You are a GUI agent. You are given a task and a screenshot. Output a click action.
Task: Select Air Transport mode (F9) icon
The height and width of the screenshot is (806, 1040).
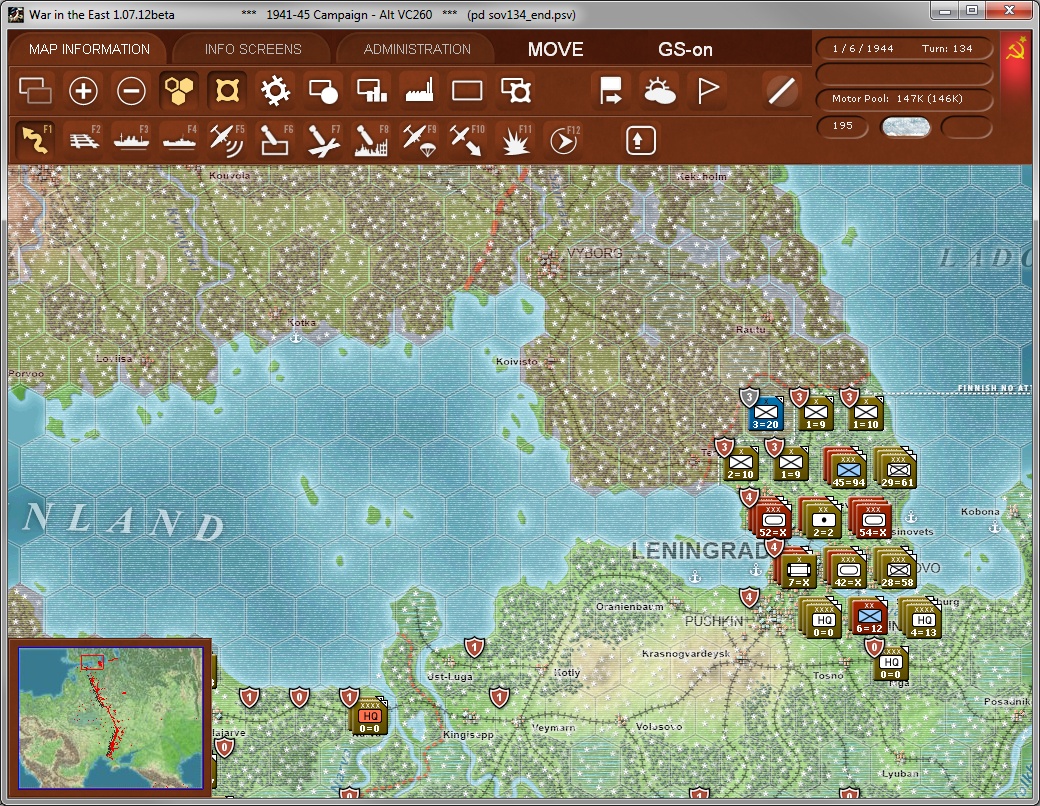419,140
